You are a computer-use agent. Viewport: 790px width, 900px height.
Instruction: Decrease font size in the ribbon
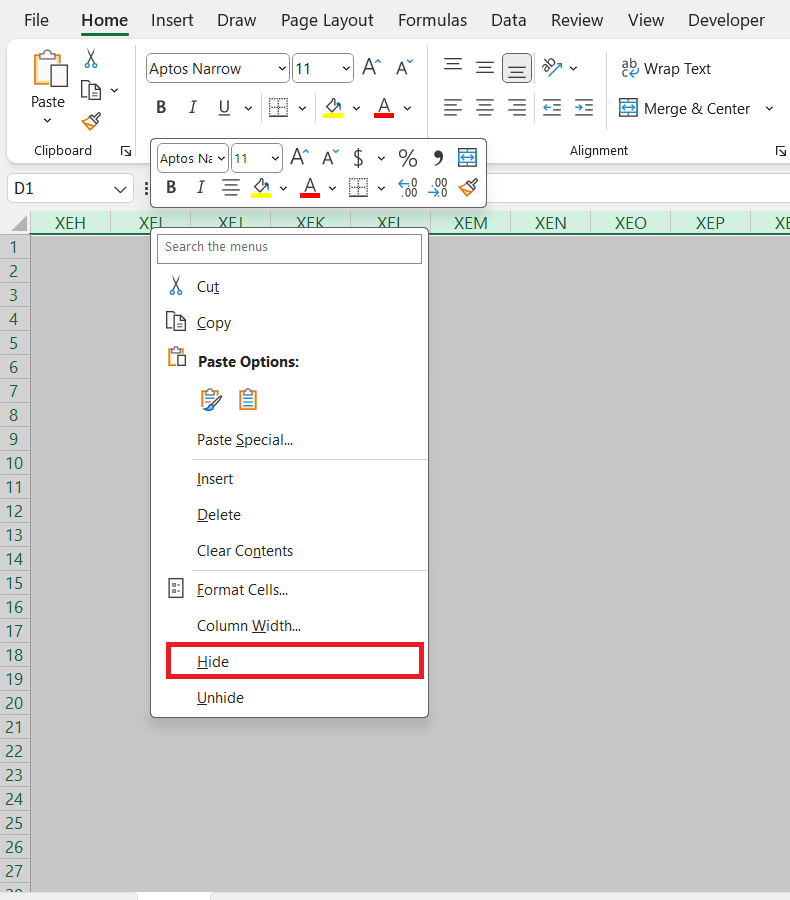(x=404, y=68)
